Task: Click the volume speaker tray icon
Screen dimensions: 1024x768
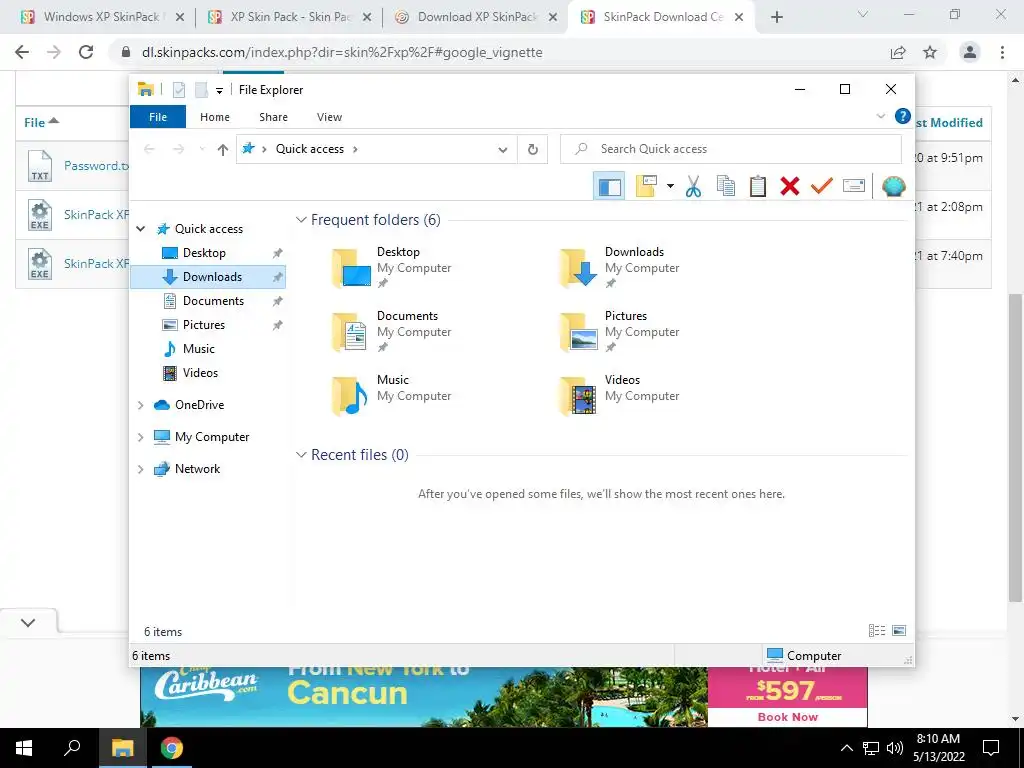Action: (x=895, y=748)
